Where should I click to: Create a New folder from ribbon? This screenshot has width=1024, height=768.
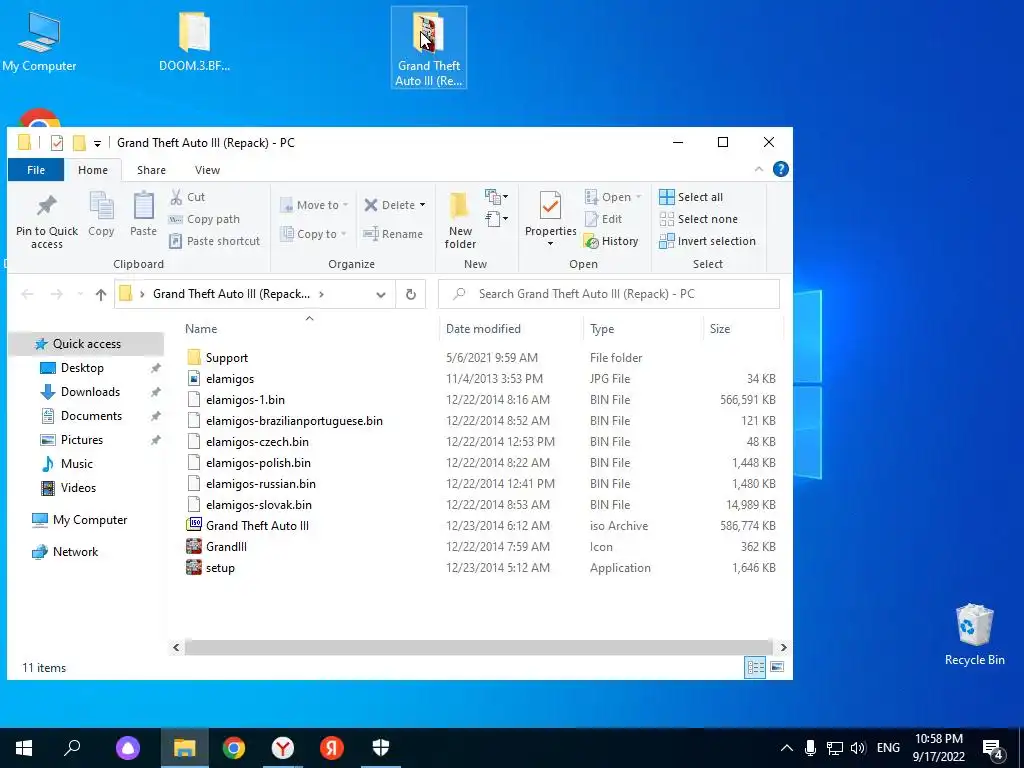(x=460, y=221)
